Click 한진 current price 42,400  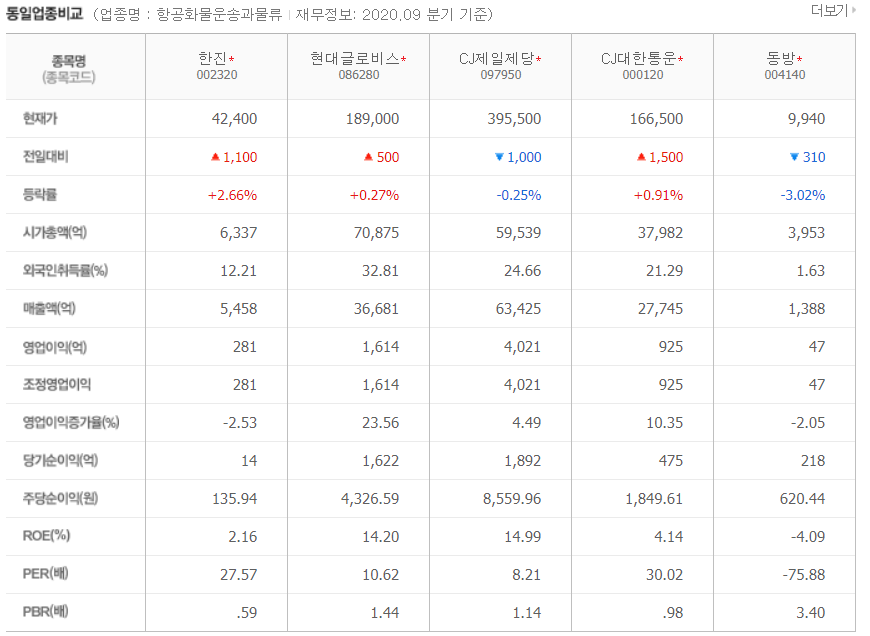(x=234, y=119)
